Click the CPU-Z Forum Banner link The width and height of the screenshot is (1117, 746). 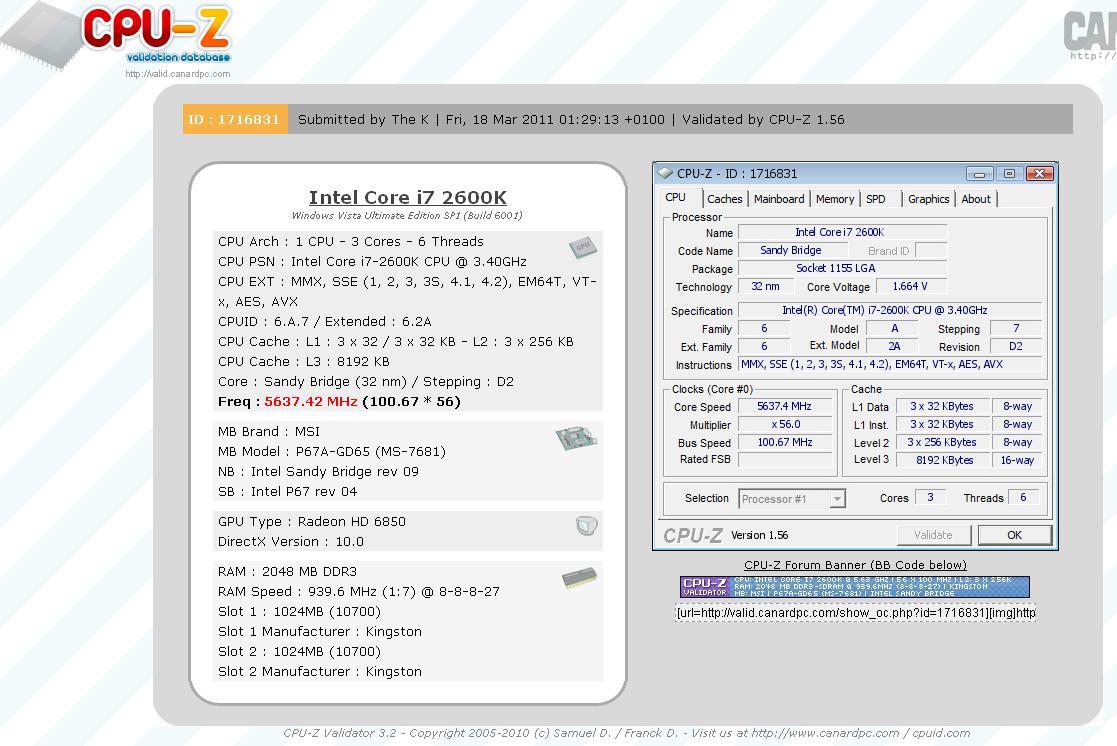pos(855,565)
